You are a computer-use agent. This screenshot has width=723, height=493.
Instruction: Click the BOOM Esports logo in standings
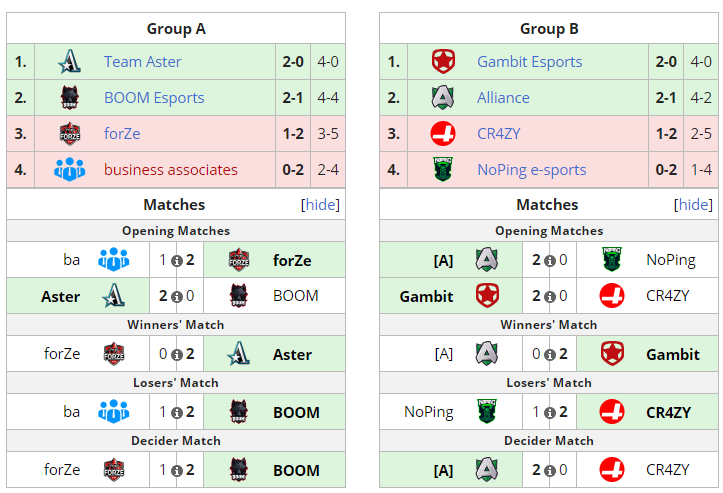(69, 98)
